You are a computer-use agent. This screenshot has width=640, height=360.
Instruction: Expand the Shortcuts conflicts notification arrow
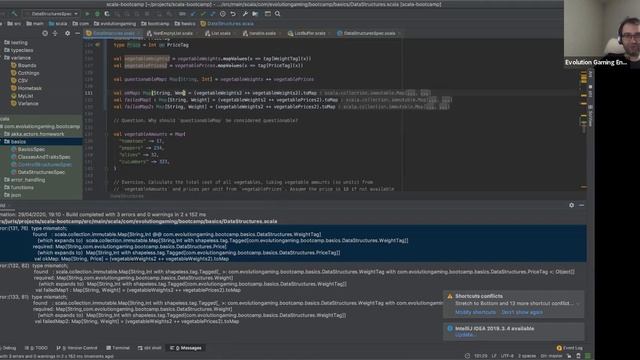578,304
